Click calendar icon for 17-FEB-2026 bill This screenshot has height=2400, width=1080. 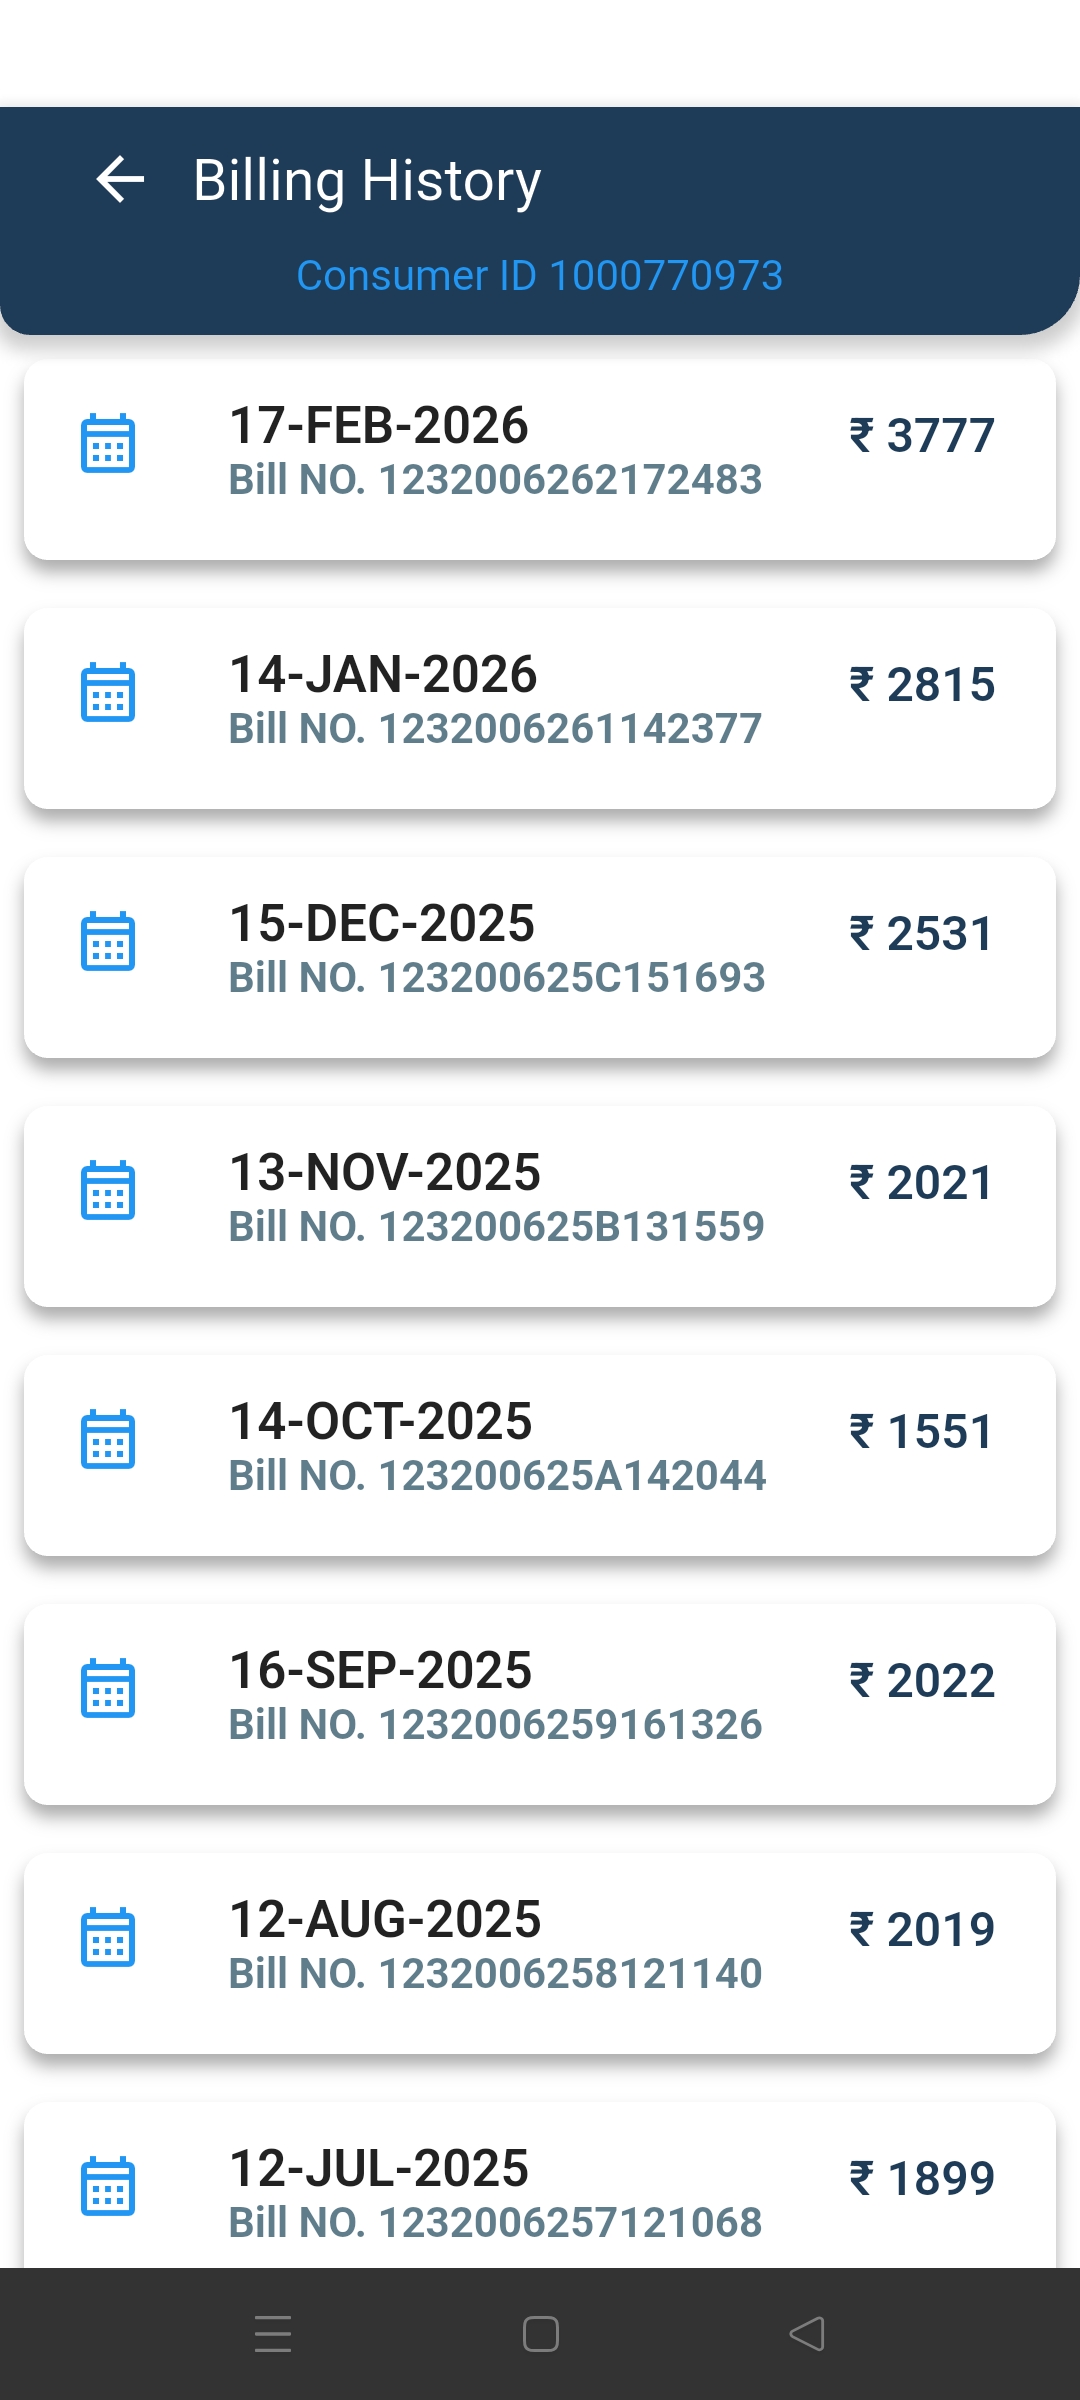click(x=108, y=443)
